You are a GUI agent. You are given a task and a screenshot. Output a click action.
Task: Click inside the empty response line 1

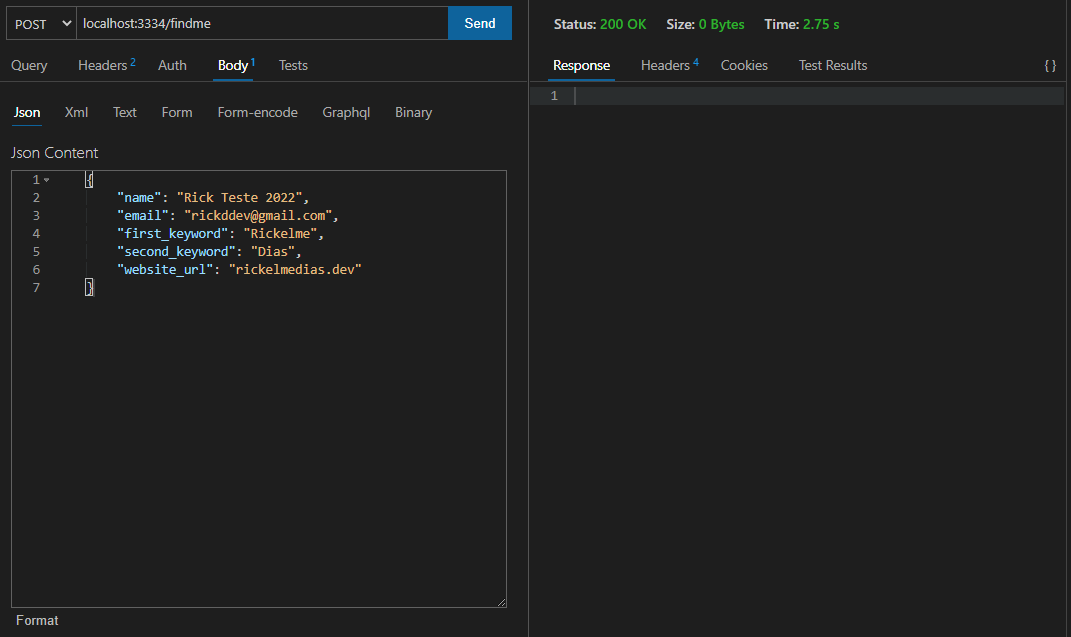[818, 96]
